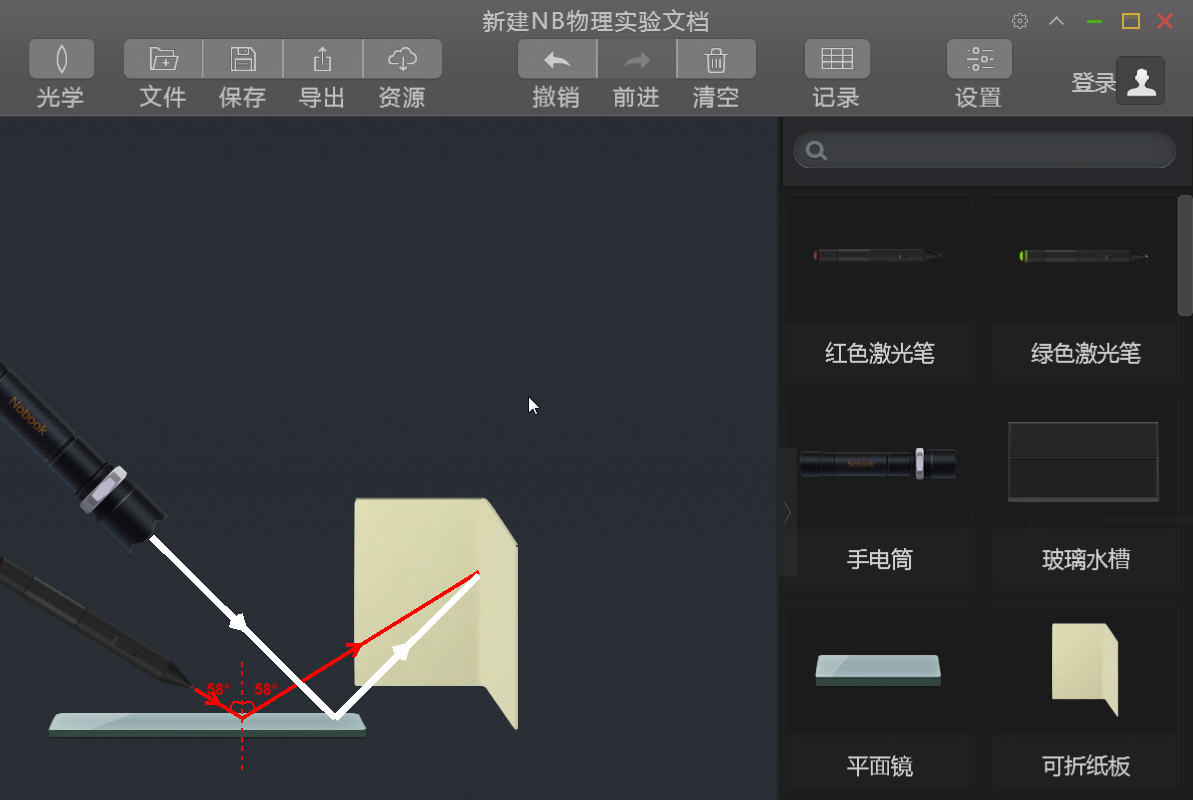Viewport: 1193px width, 800px height.
Task: Open the 文件 (File) folder icon
Action: [x=163, y=59]
